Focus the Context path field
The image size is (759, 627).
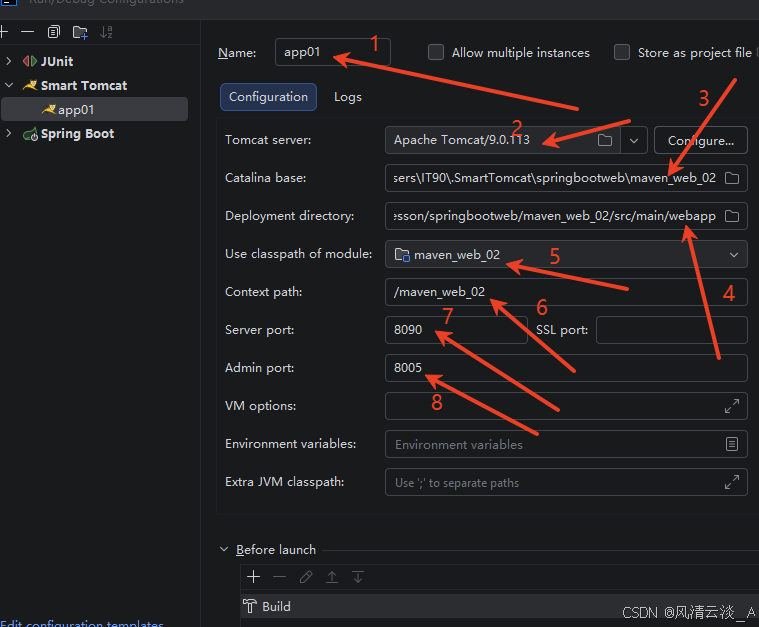566,292
